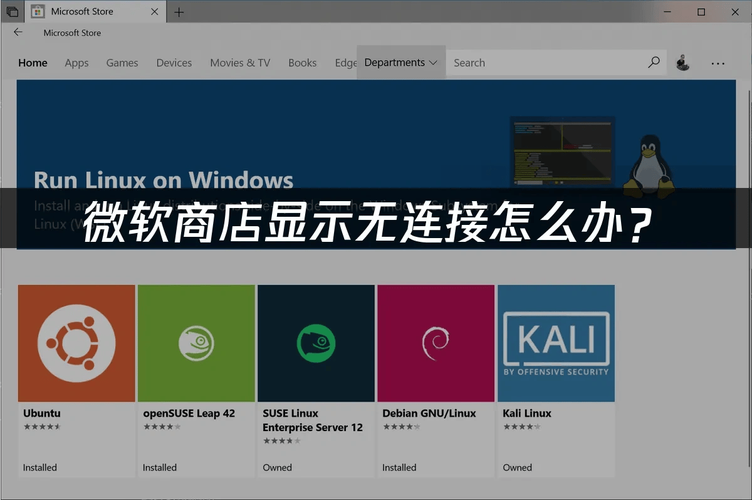Click the Installed label under Debian GNU/Linux
Screen dimensions: 752x500
[399, 467]
